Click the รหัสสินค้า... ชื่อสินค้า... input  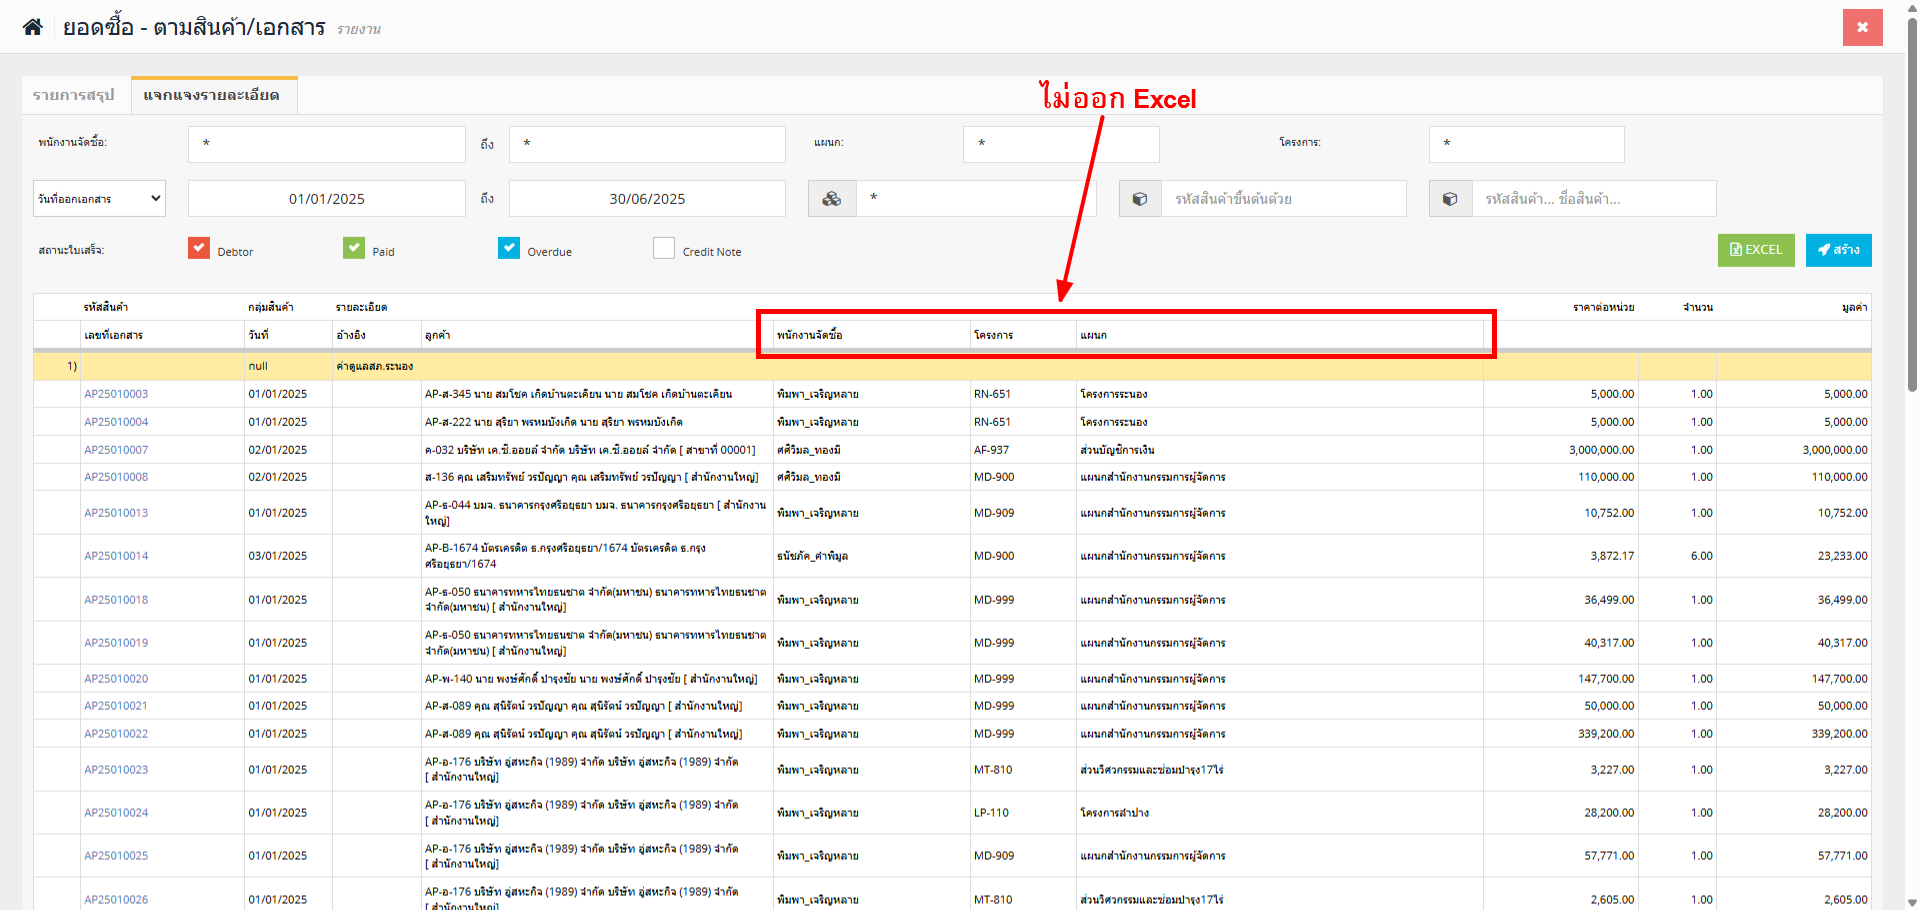pos(1594,199)
